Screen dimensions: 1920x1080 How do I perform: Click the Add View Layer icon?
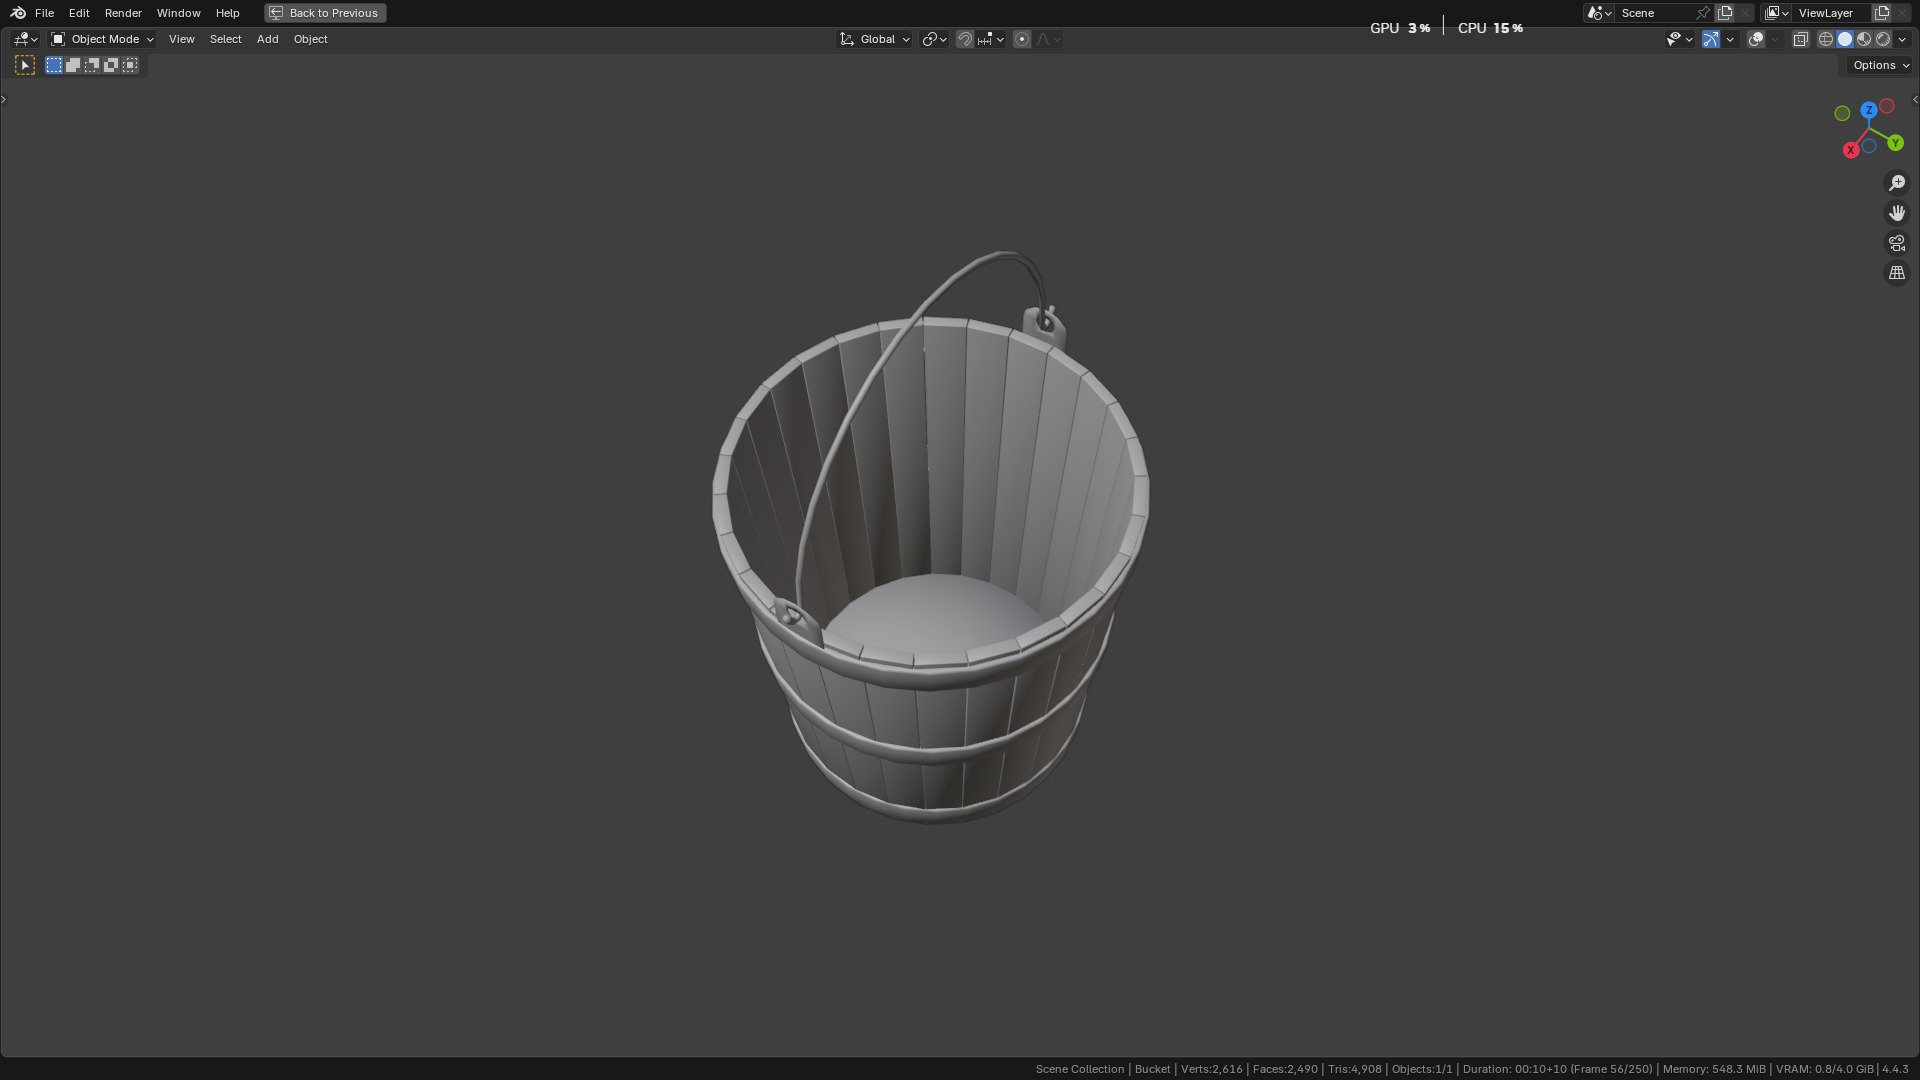(x=1882, y=13)
